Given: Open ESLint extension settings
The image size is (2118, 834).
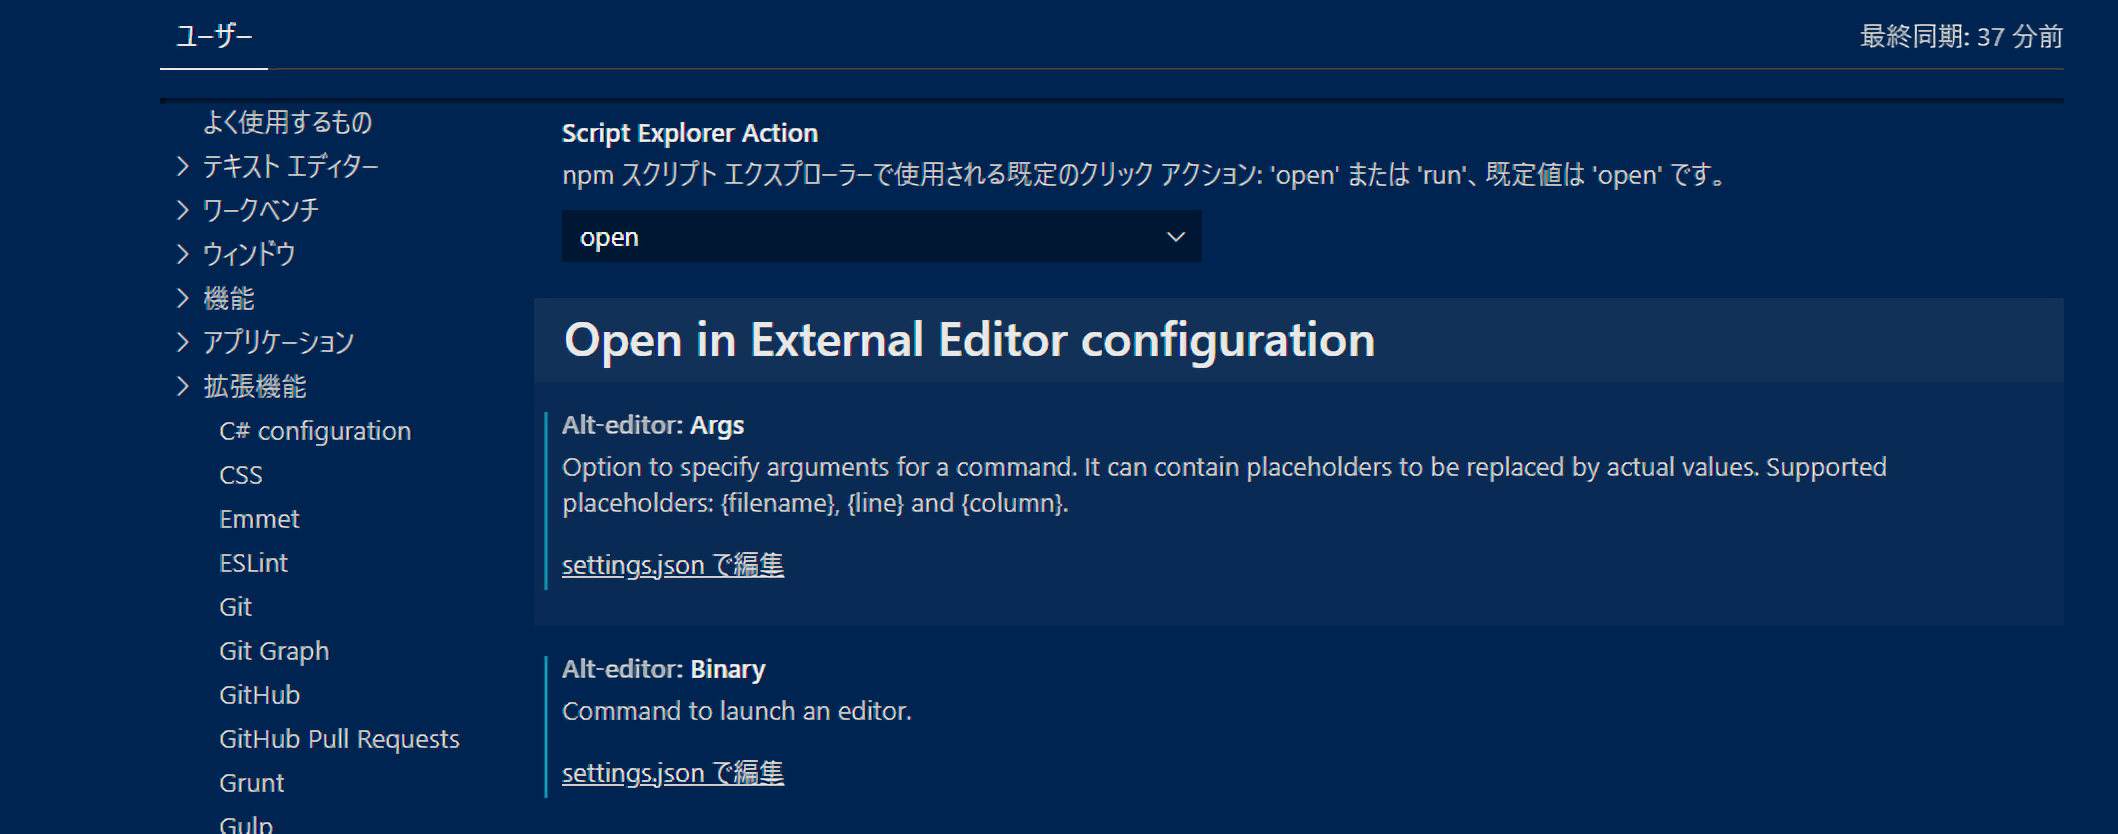Looking at the screenshot, I should tap(253, 563).
